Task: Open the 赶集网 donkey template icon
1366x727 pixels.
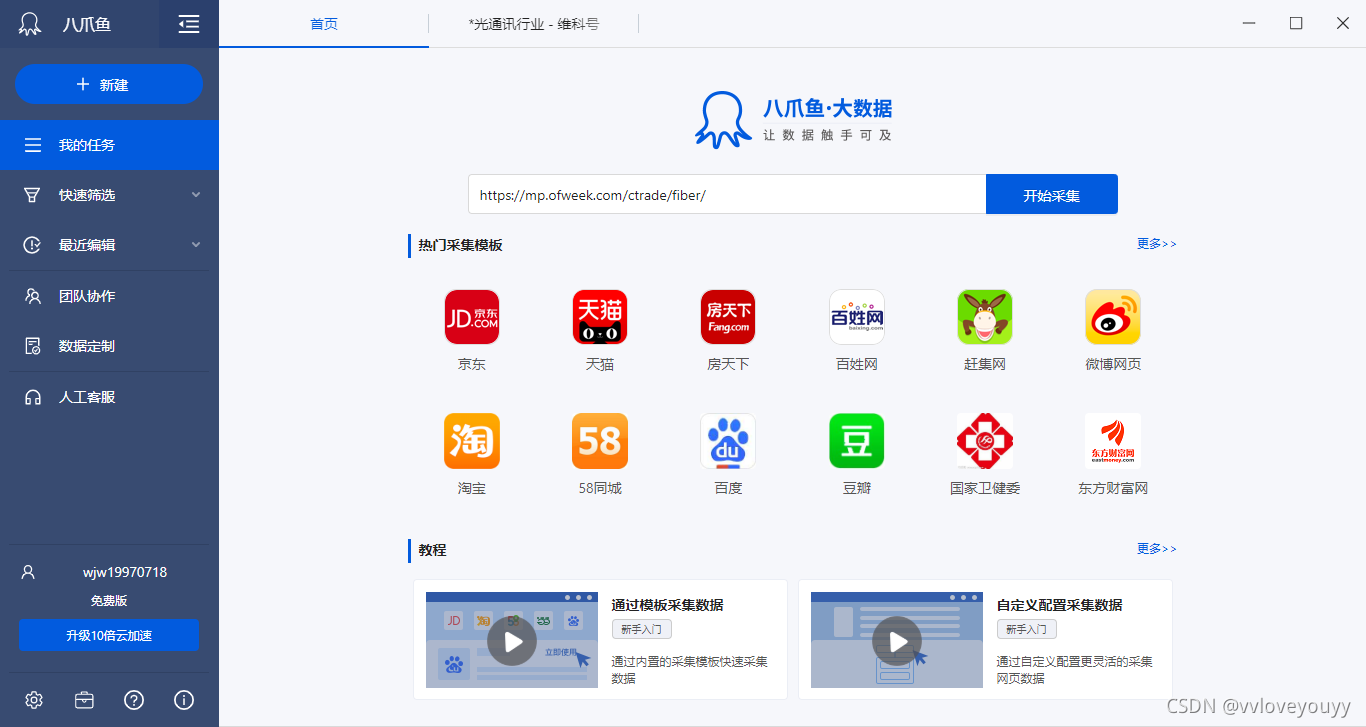Action: tap(985, 317)
